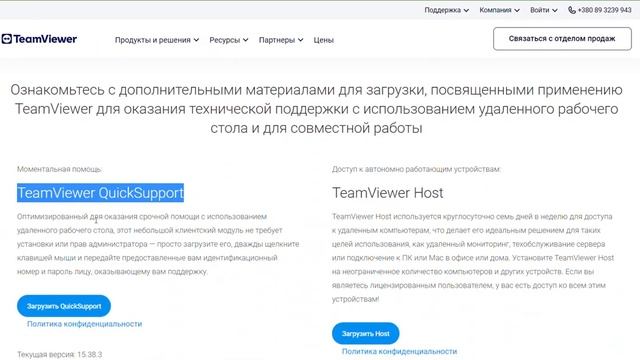Screen dimensions: 640x360
Task: Click phone number +380 89 3239 943
Action: coord(604,10)
